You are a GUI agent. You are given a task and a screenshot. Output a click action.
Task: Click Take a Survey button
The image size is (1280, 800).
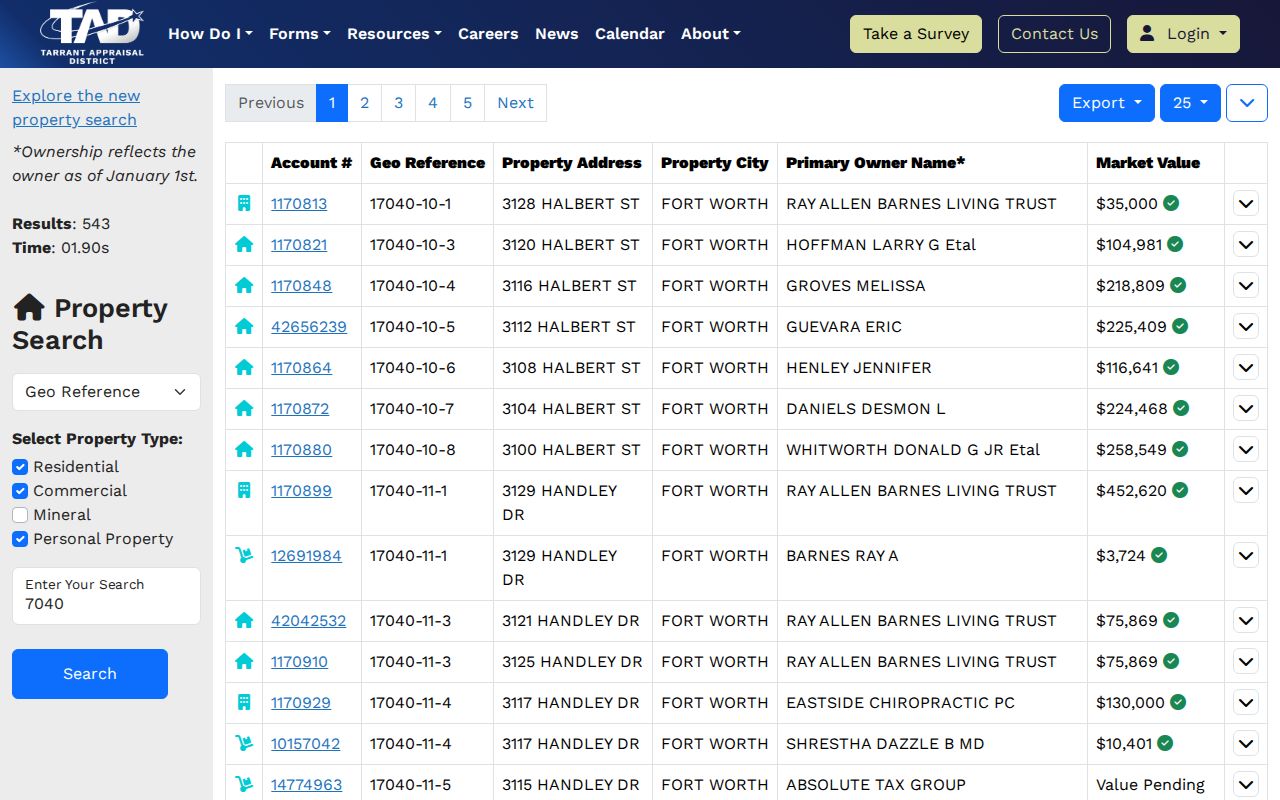916,34
